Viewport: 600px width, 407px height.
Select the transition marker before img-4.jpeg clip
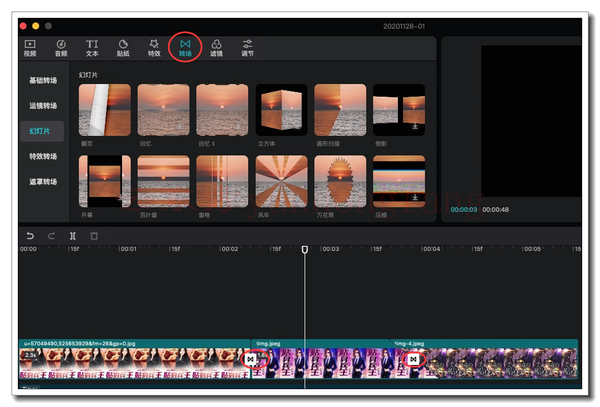point(412,359)
